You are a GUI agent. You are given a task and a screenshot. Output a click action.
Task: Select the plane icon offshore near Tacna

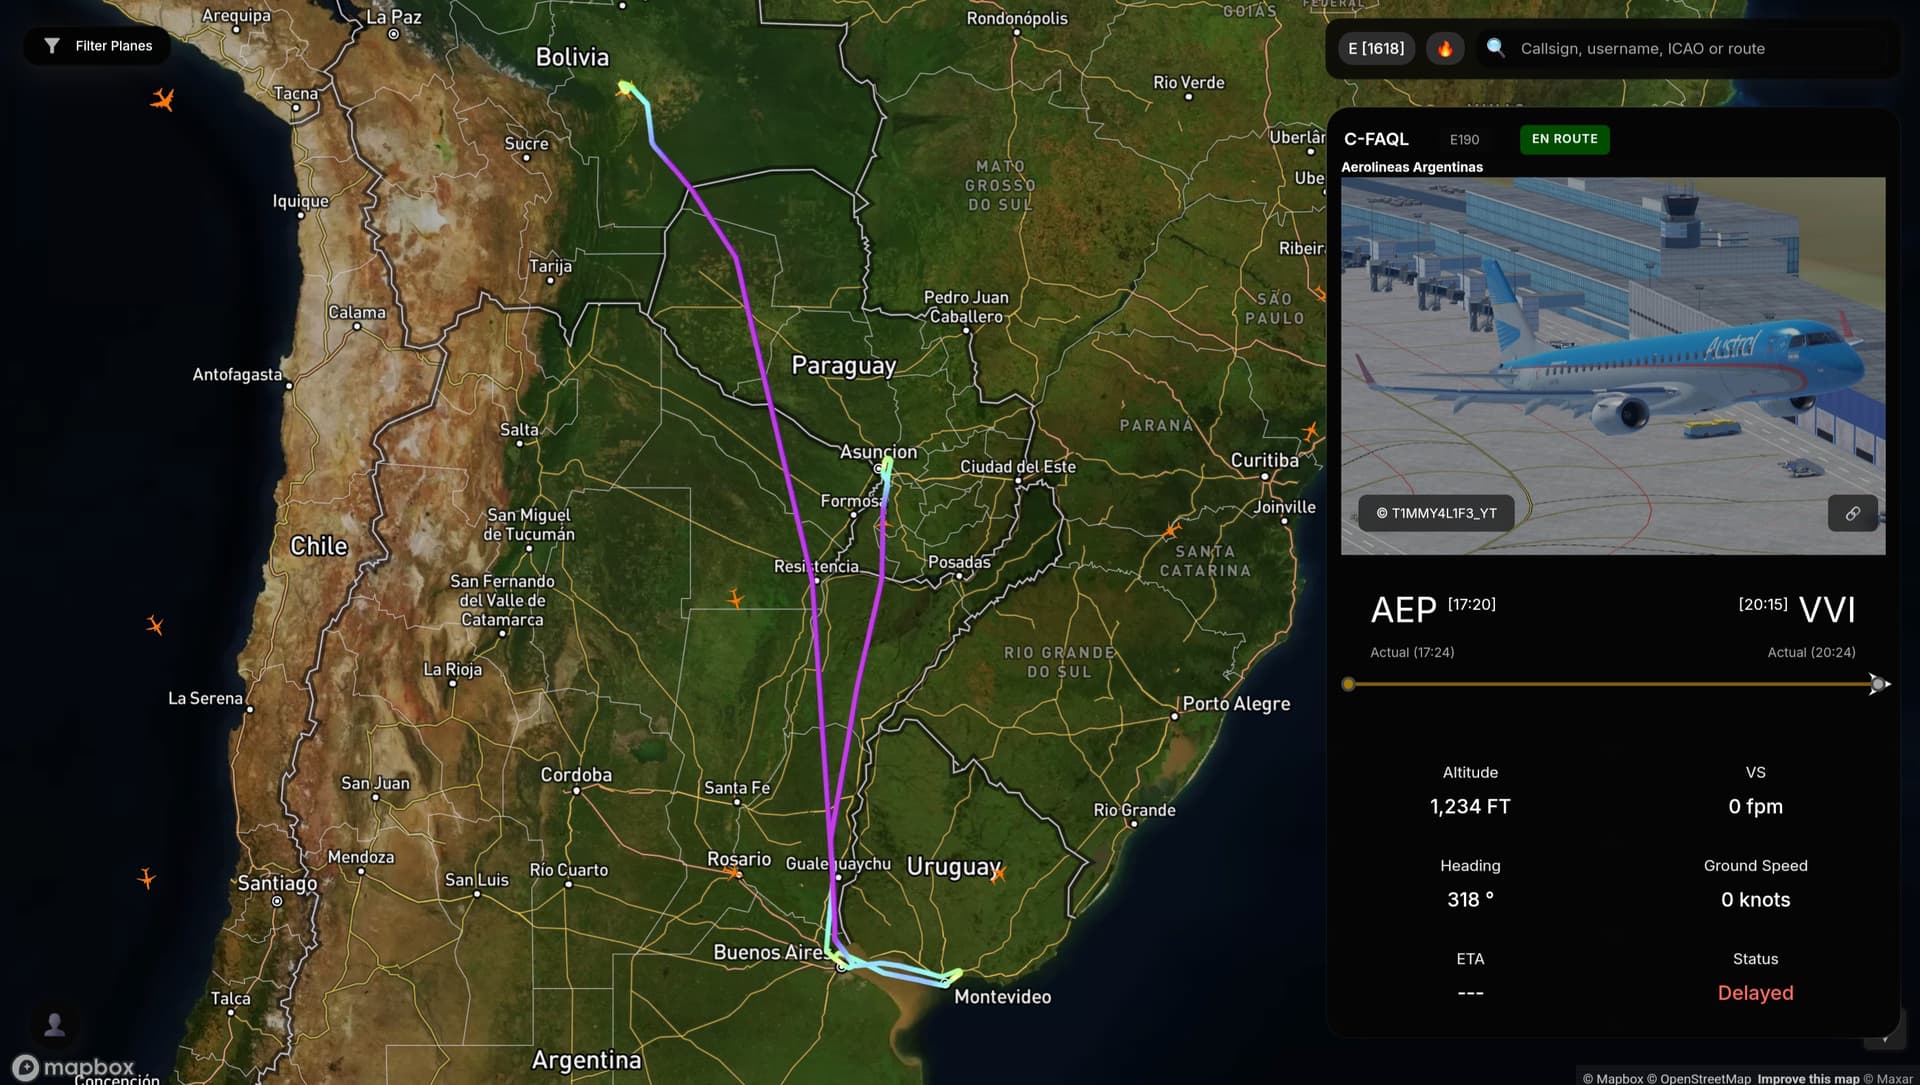coord(163,99)
